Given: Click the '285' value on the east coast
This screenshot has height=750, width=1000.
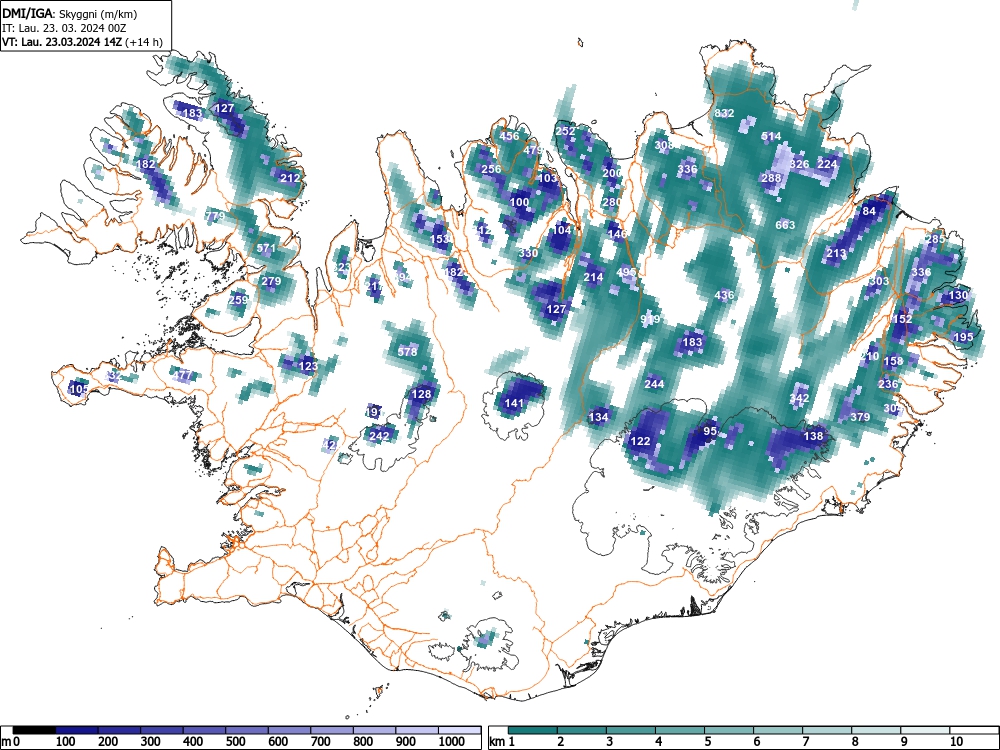Looking at the screenshot, I should (x=935, y=239).
